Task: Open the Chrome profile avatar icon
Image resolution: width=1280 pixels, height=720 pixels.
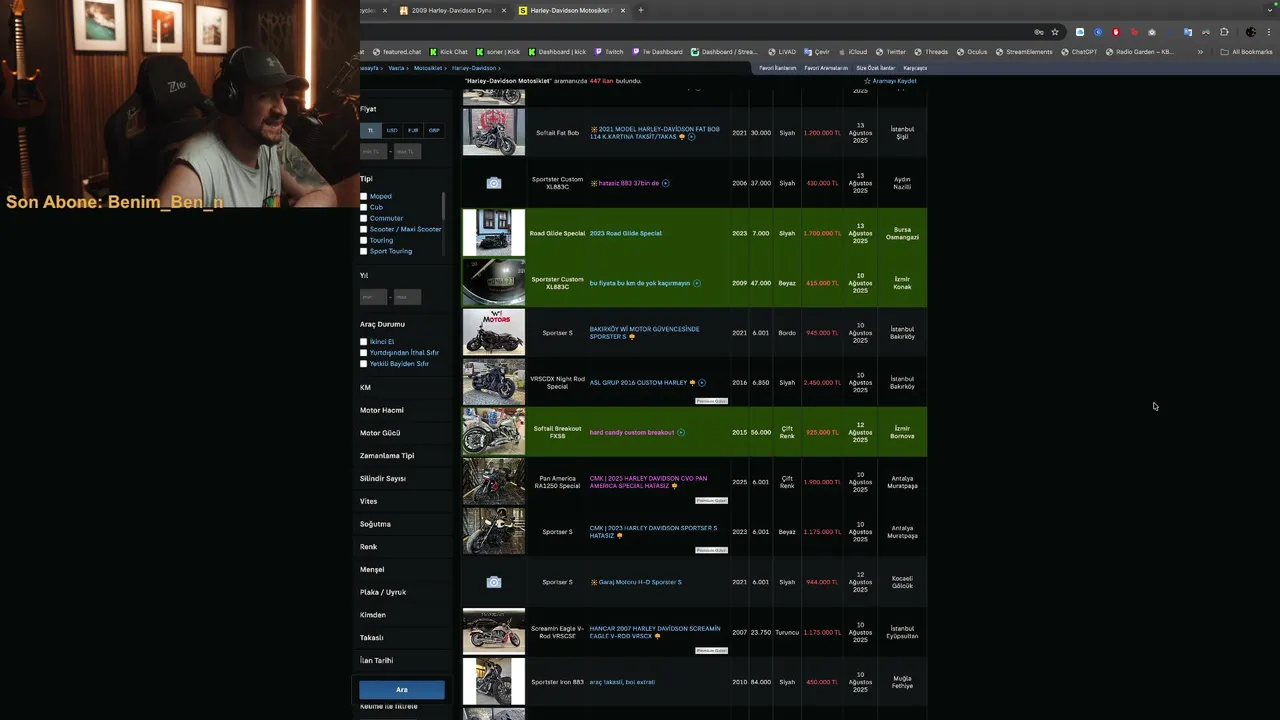Action: pos(1250,32)
